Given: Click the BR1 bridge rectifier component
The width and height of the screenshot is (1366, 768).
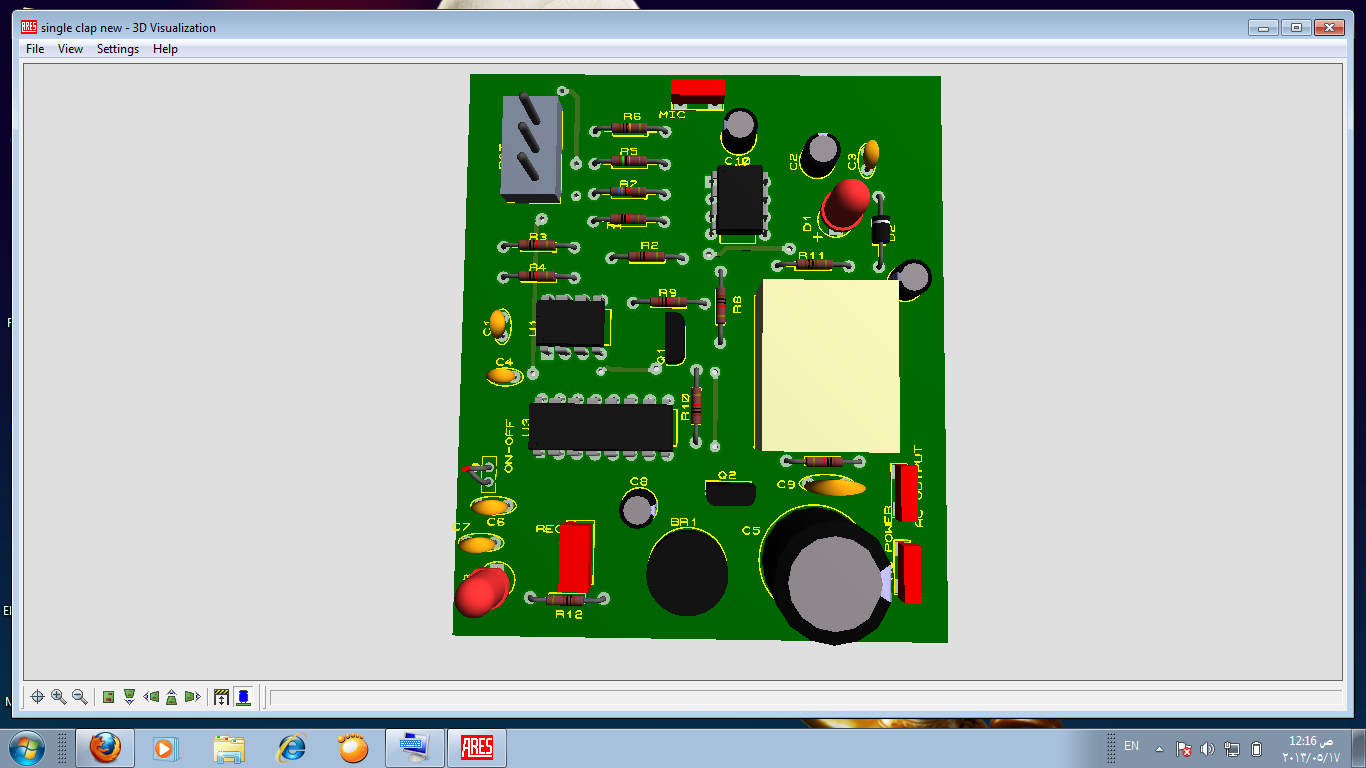Looking at the screenshot, I should click(687, 573).
